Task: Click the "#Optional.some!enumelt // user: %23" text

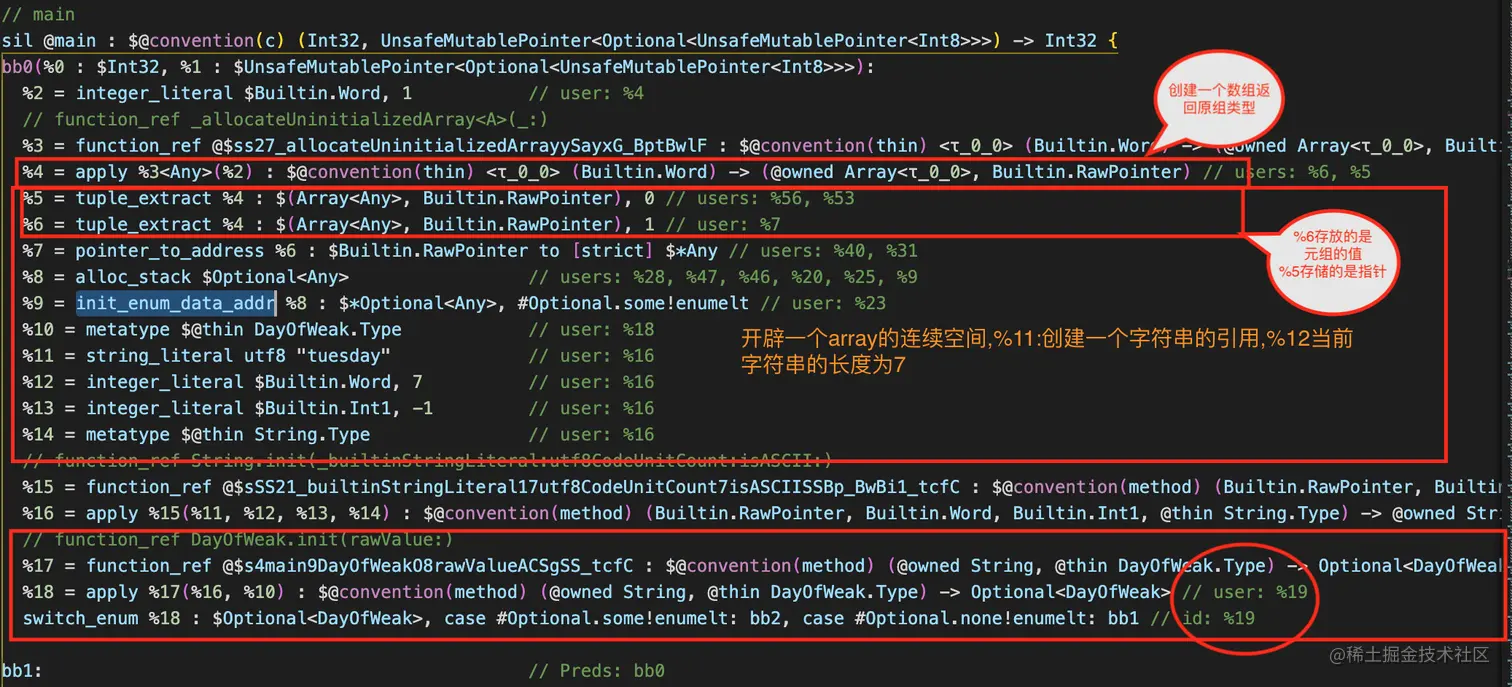Action: [702, 302]
